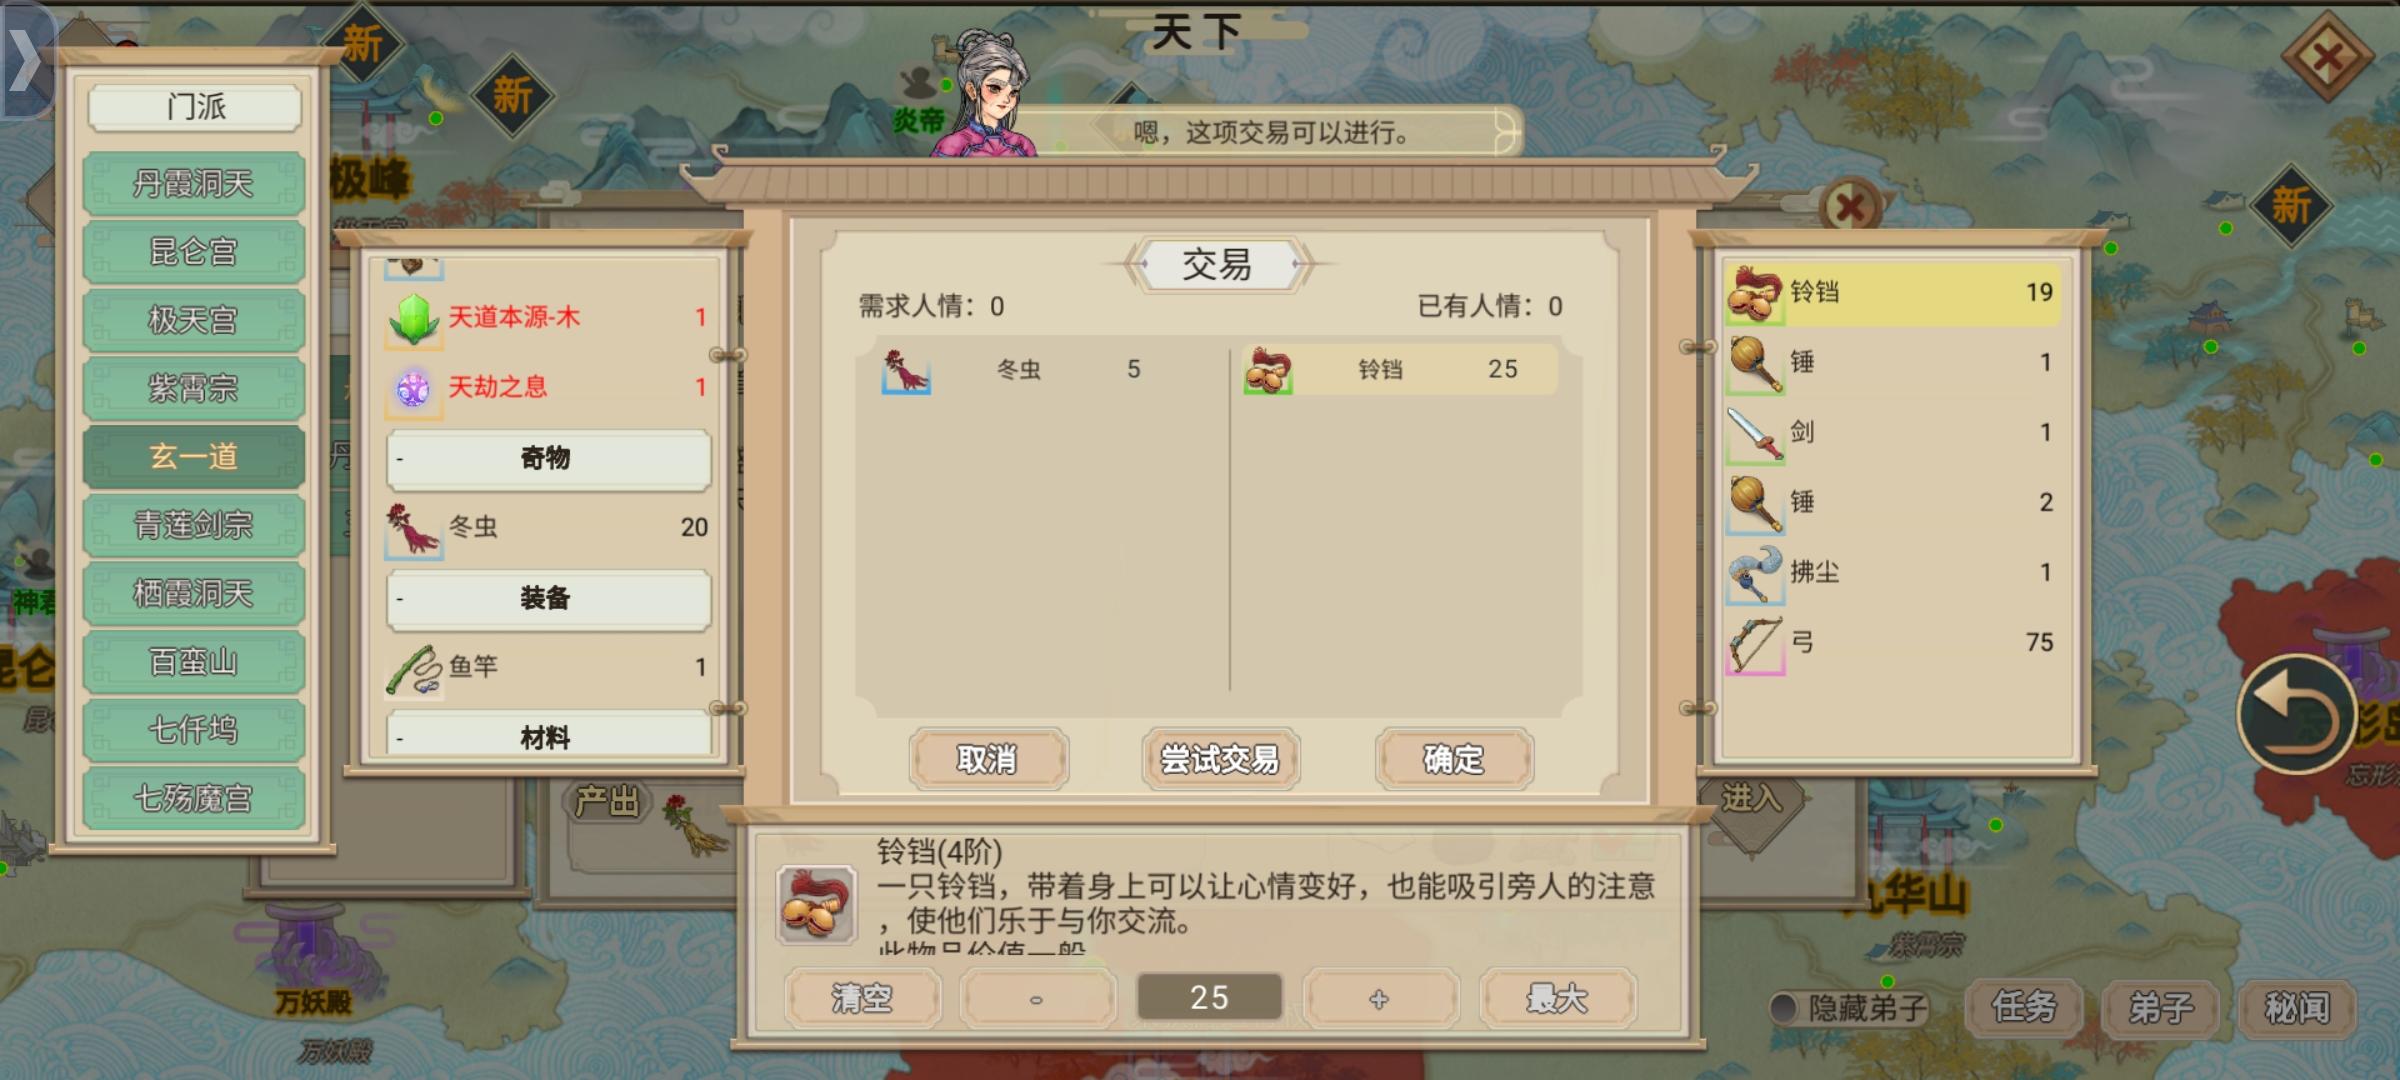
Task: Click the quantity field showing 25
Action: (x=1209, y=997)
